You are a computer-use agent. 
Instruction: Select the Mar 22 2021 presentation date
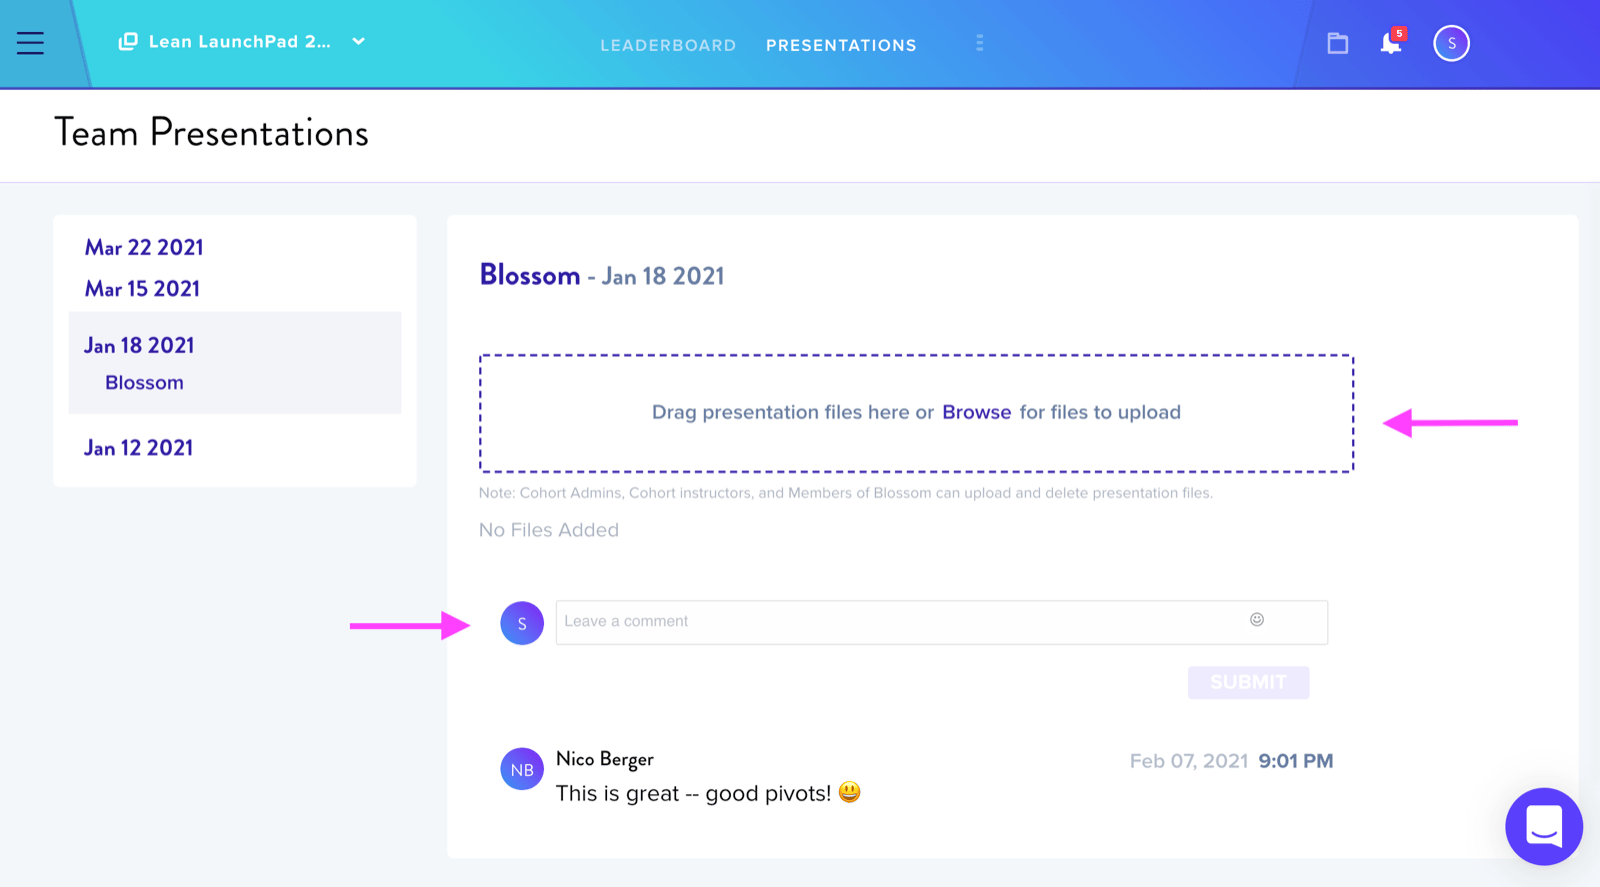[x=144, y=247]
